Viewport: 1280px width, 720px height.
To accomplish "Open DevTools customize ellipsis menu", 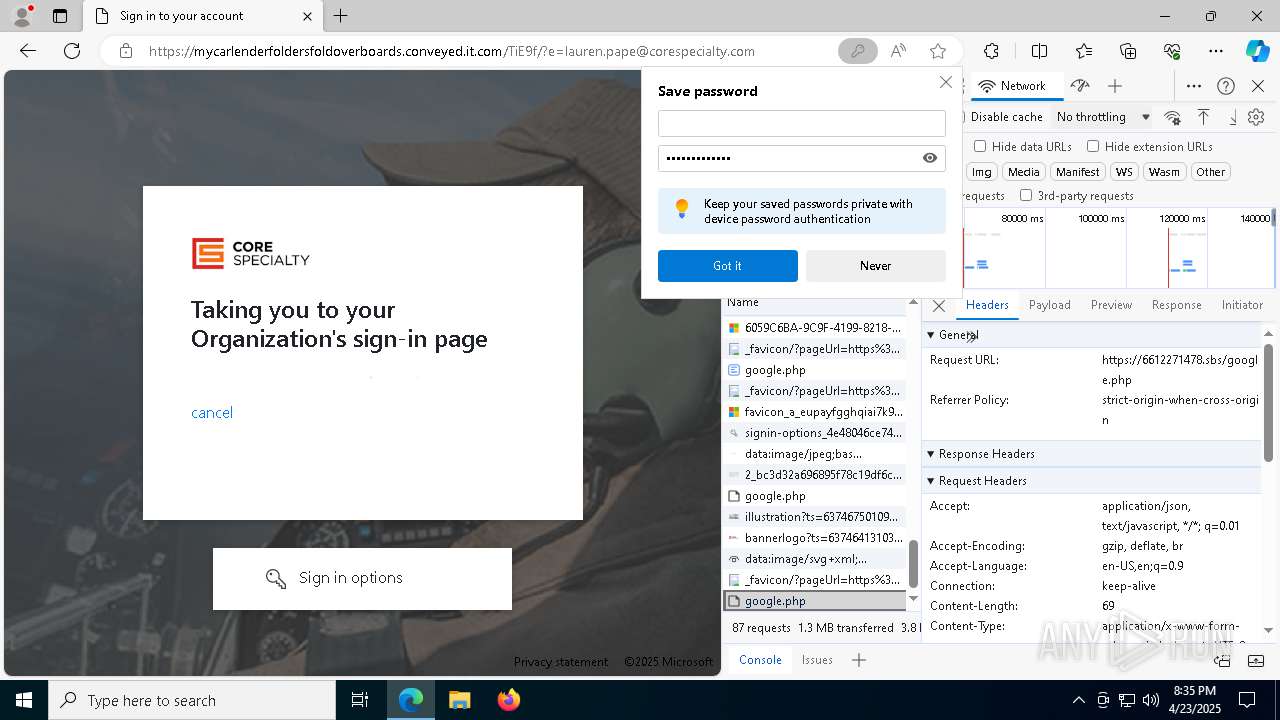I will 1194,86.
